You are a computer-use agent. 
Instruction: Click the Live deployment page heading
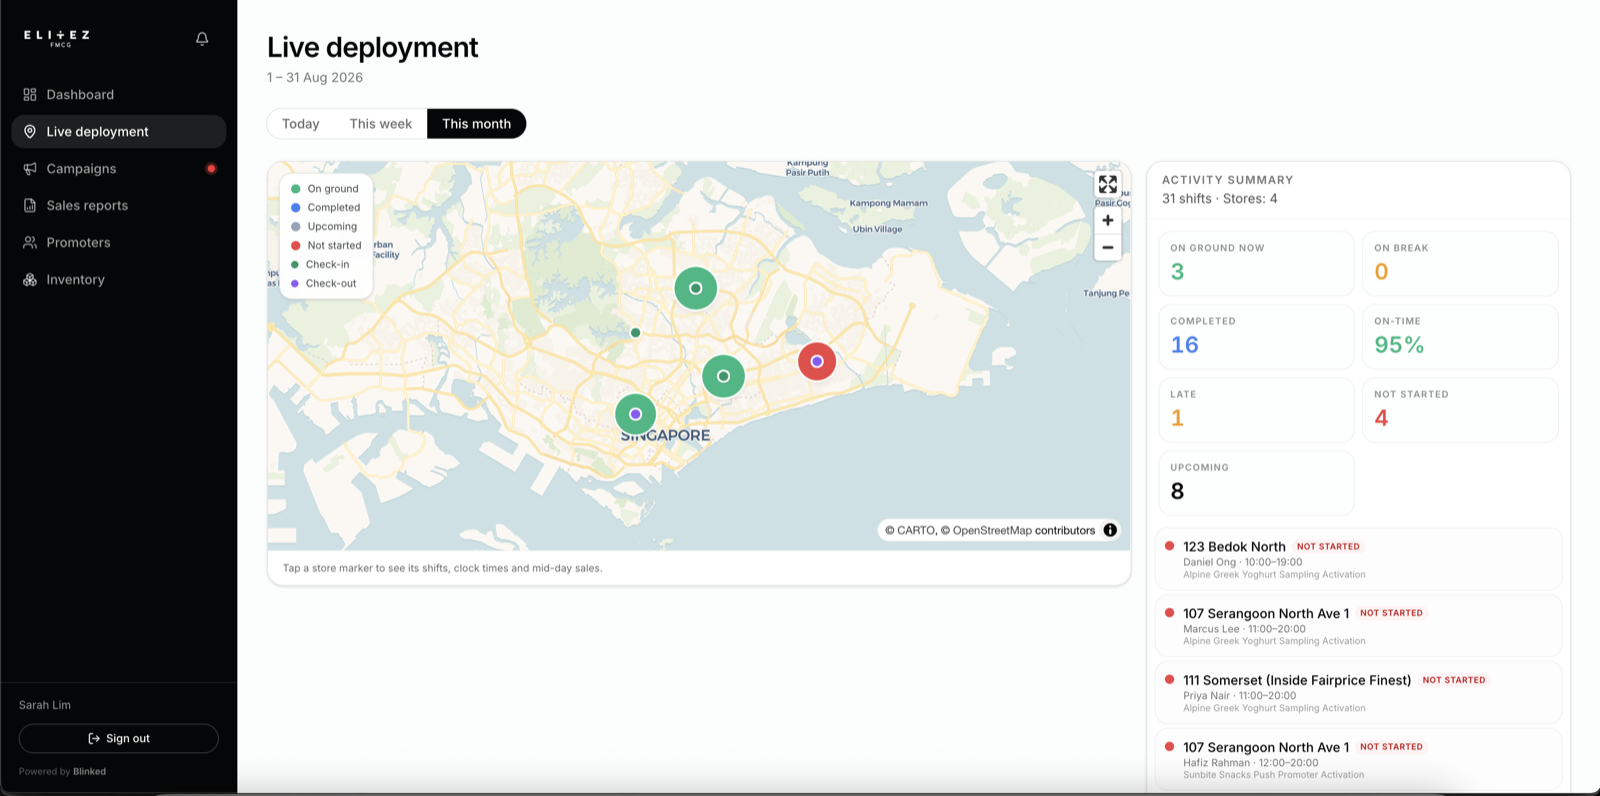click(372, 47)
